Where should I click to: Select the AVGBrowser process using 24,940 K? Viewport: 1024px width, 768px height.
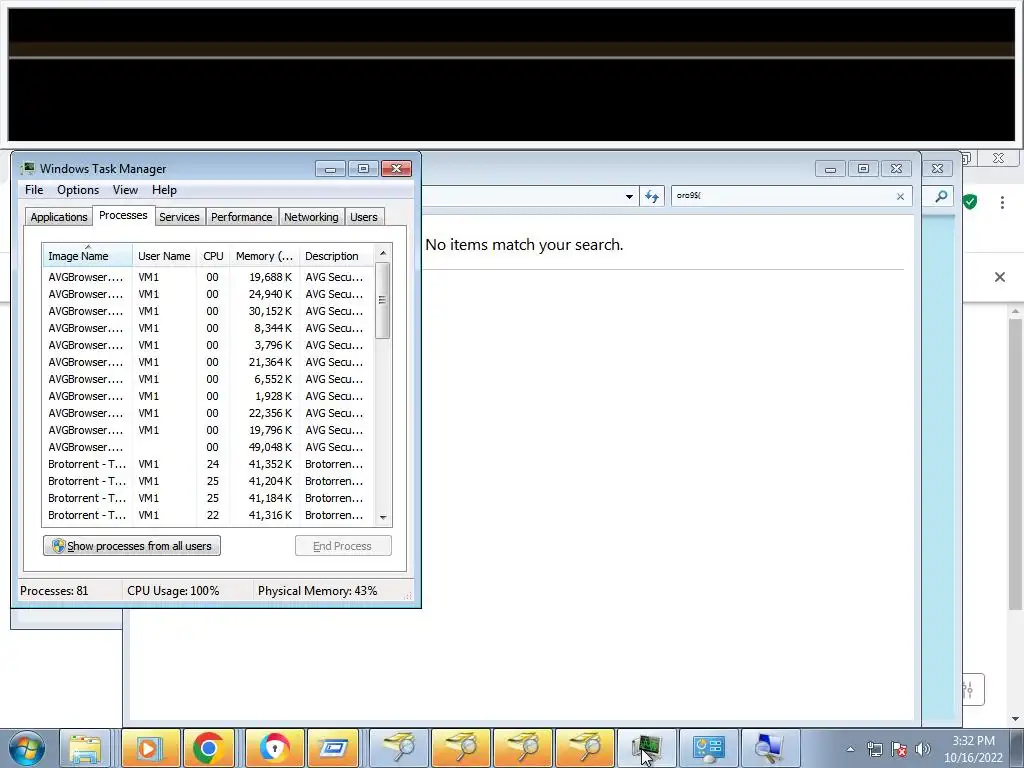click(x=208, y=294)
